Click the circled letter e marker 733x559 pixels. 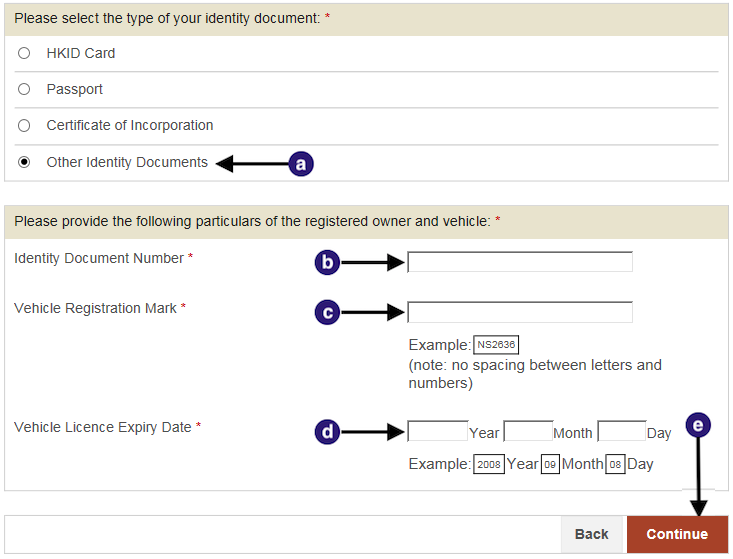tap(698, 425)
